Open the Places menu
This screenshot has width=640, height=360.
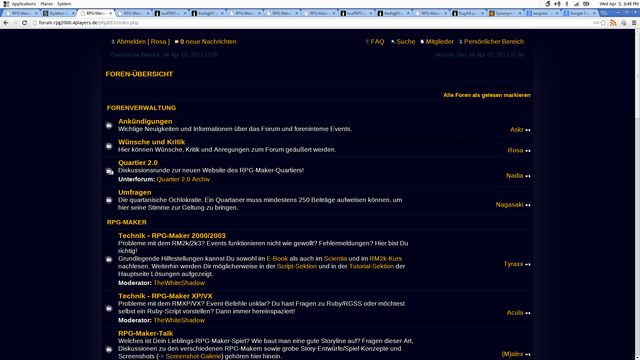click(x=47, y=4)
